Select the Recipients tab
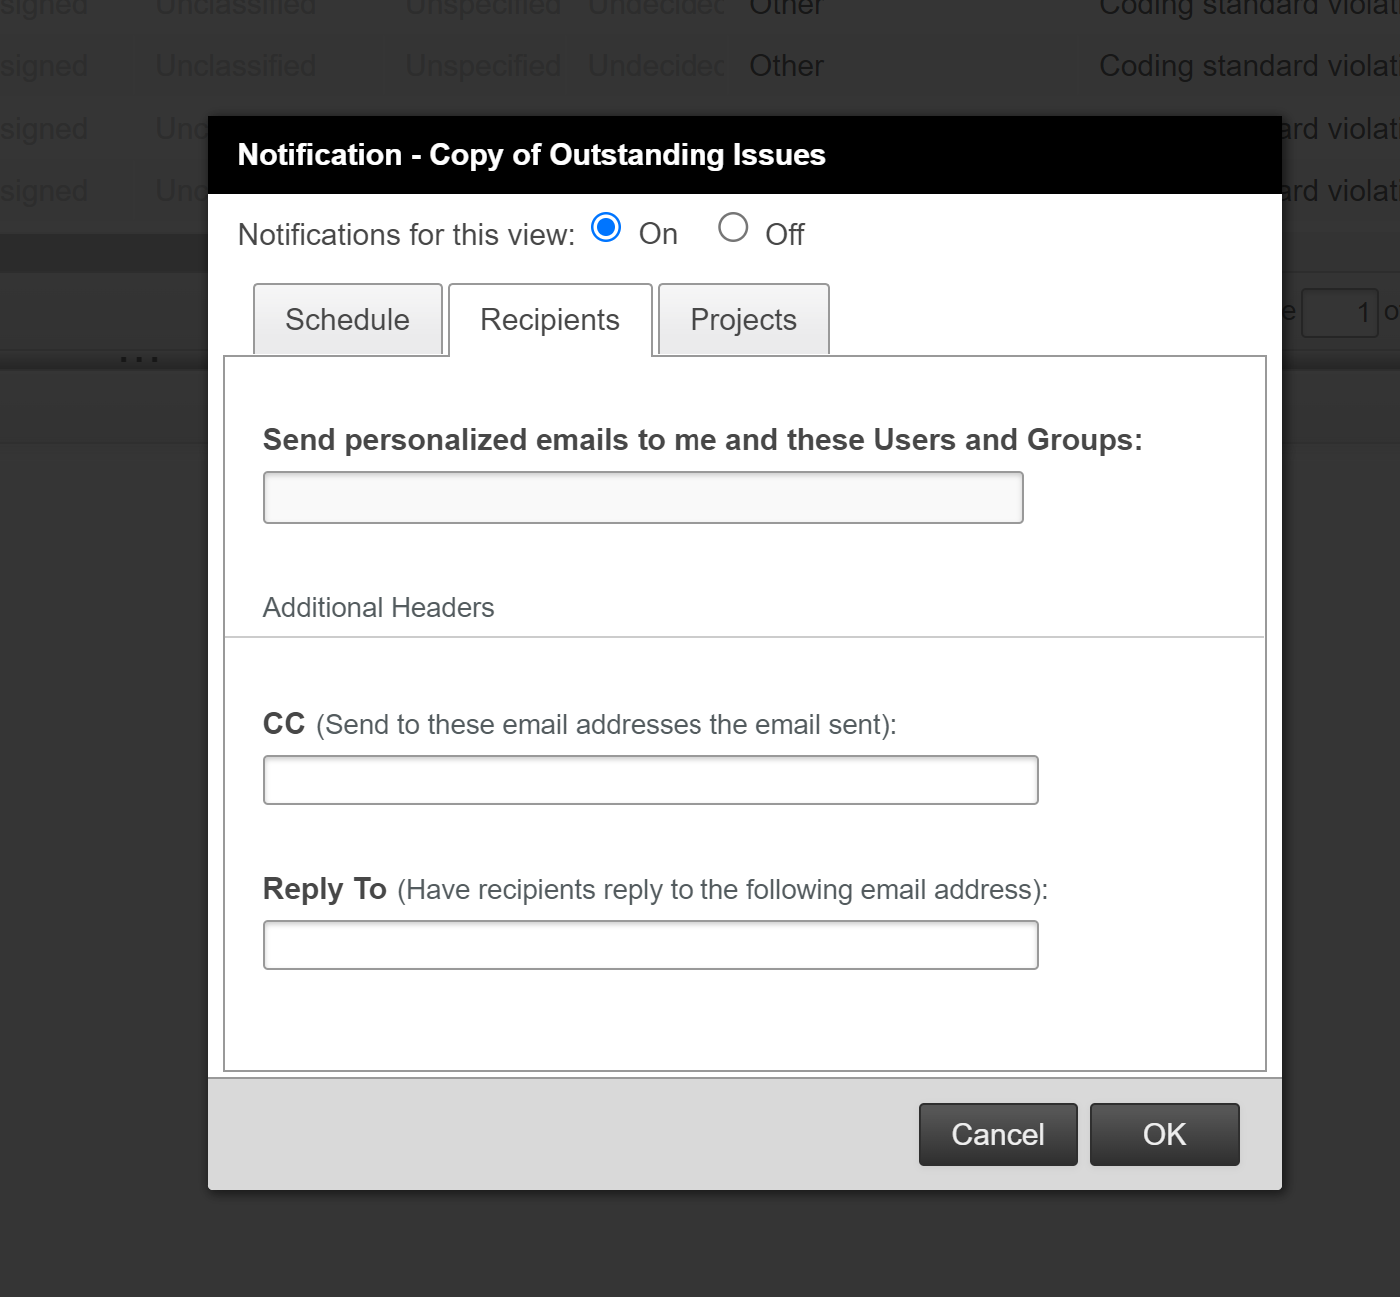Screen dimensions: 1400x1297 [x=549, y=320]
